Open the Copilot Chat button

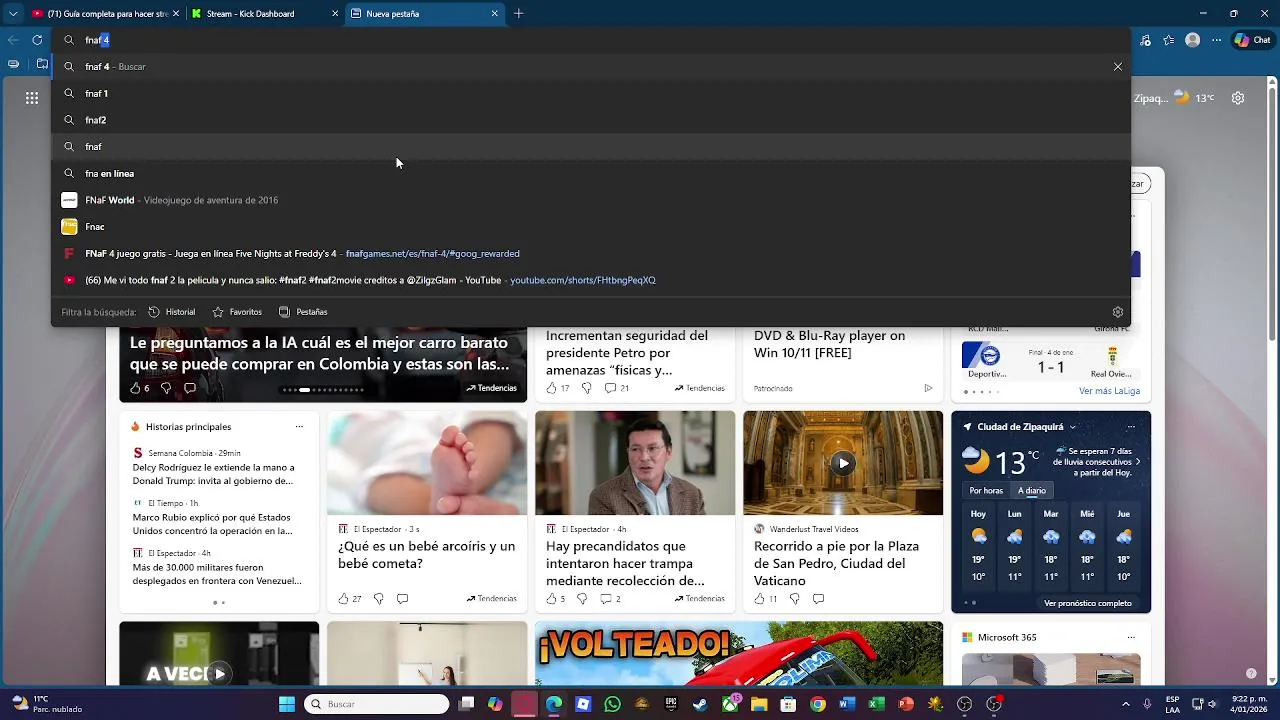tap(1252, 40)
